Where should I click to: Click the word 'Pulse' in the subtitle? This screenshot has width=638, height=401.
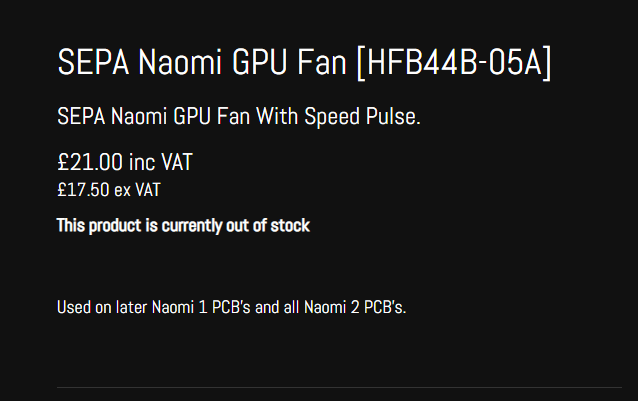pos(393,117)
